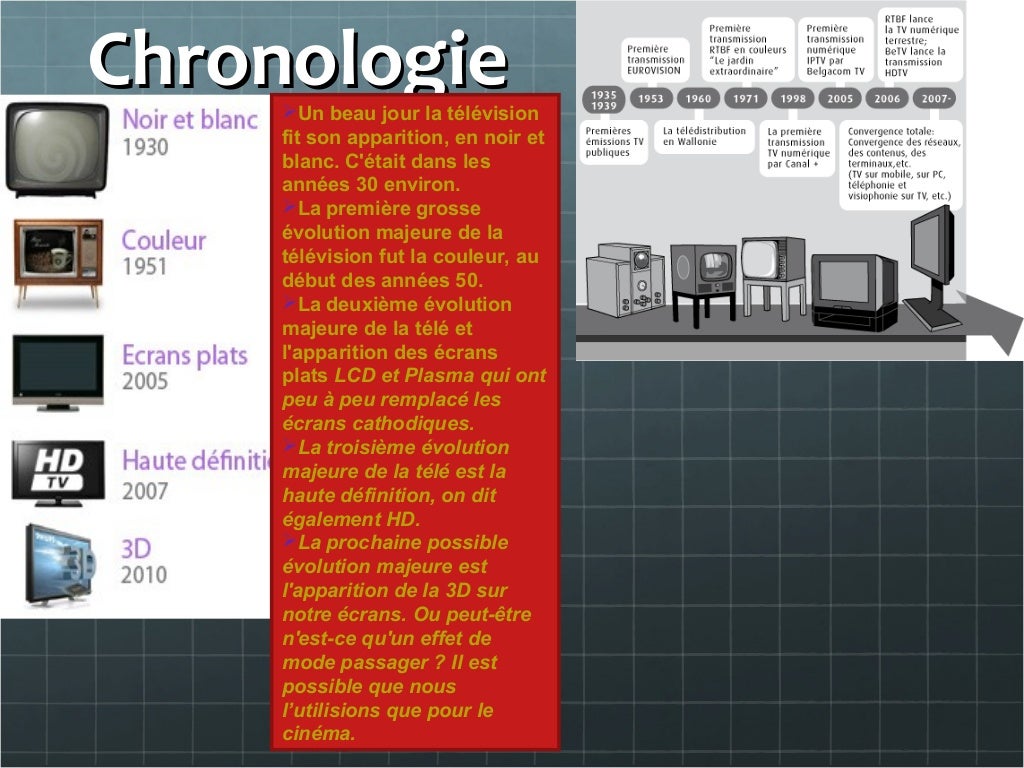Viewport: 1024px width, 768px height.
Task: Click the earliest 1930s TV set drawing
Action: pyautogui.click(x=626, y=280)
